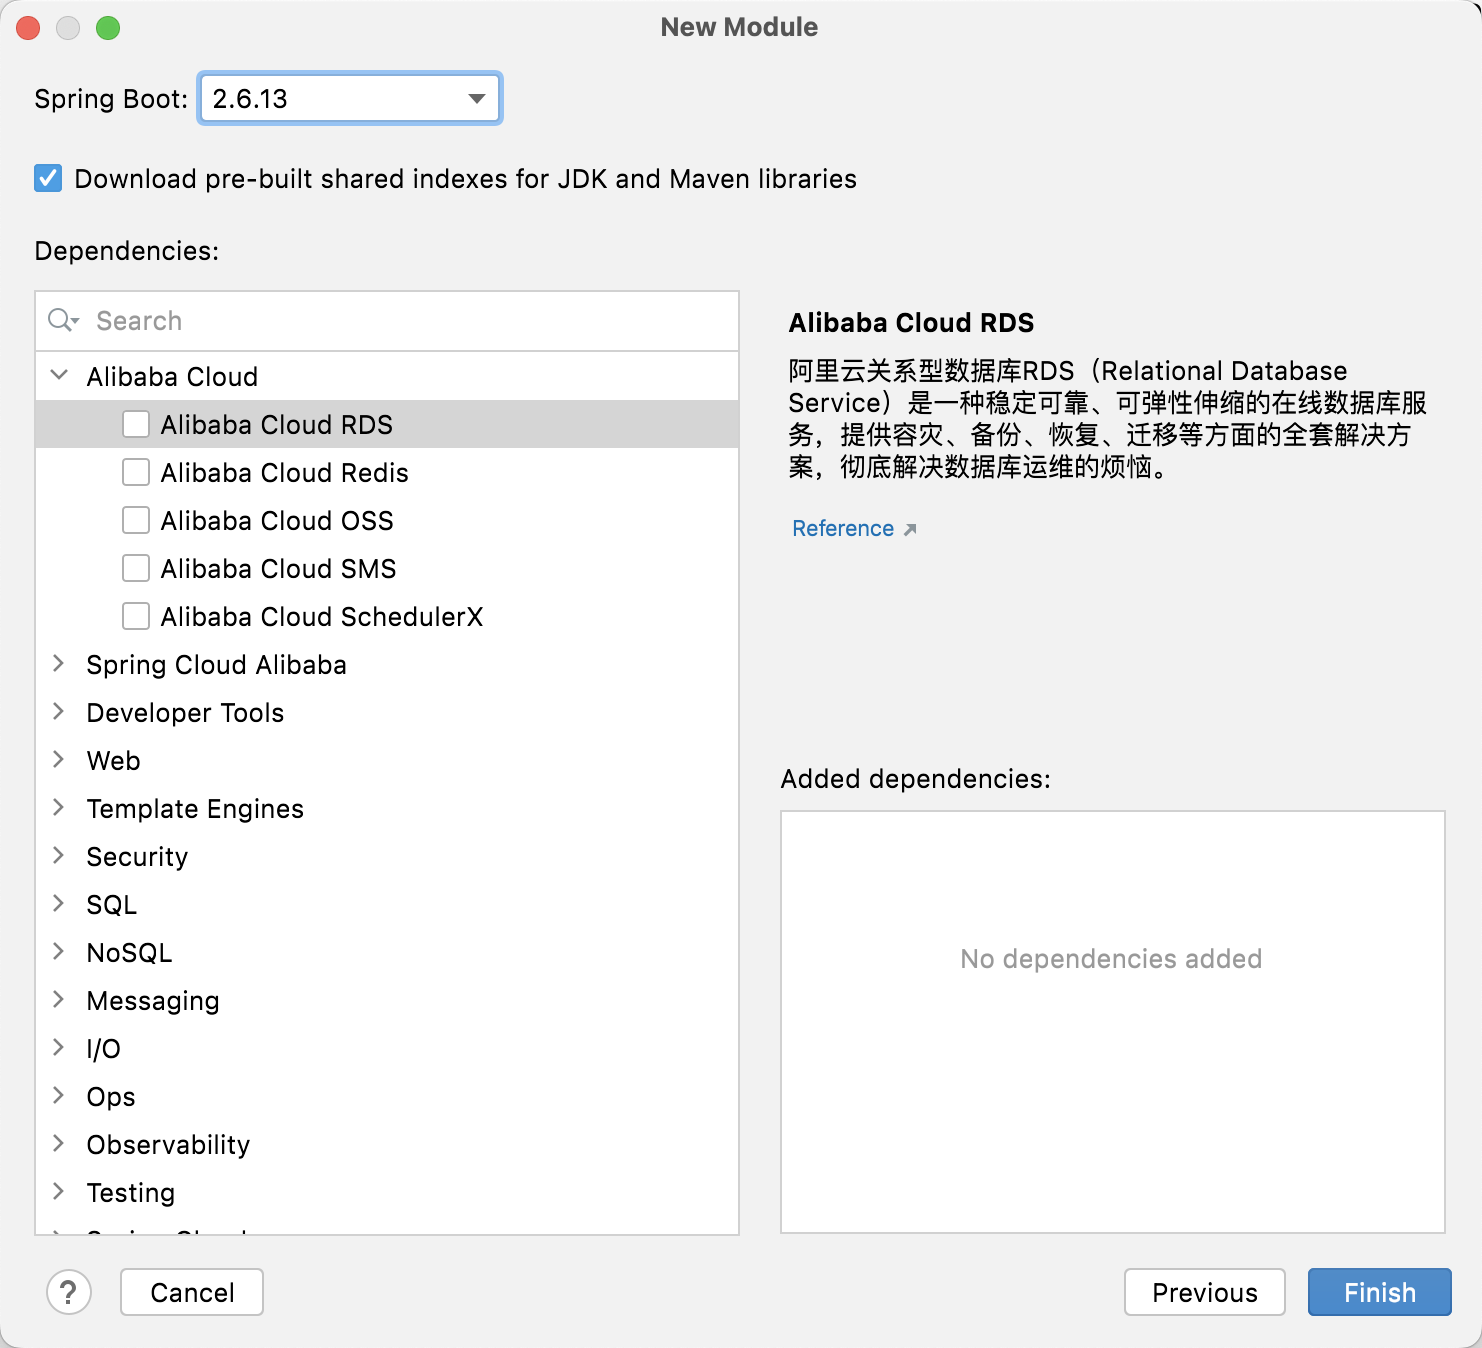
Task: Select the Template Engines tree label
Action: [x=195, y=809]
